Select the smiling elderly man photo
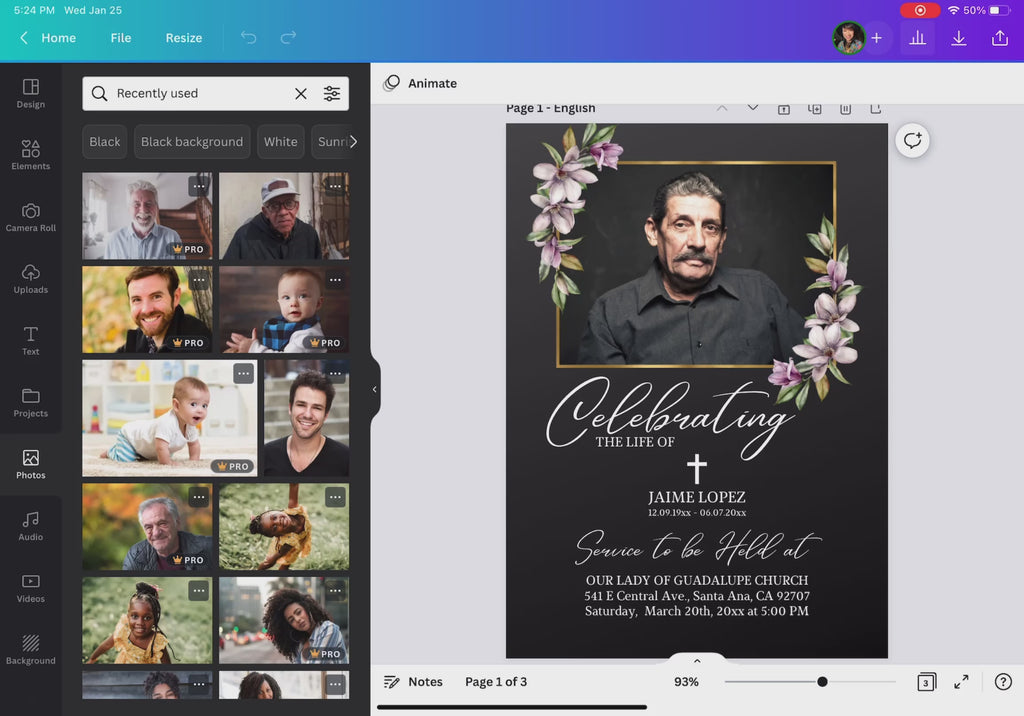 click(x=147, y=216)
